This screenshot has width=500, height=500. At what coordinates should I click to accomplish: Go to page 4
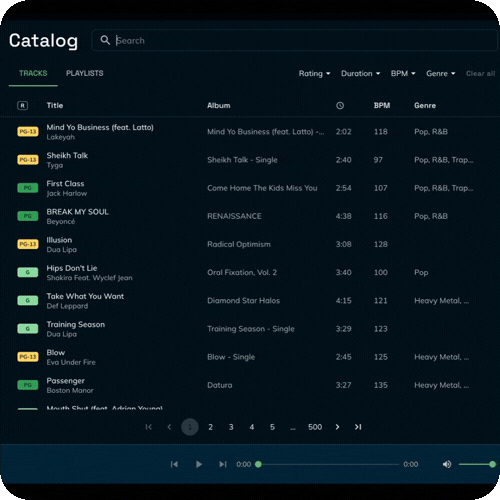252,427
